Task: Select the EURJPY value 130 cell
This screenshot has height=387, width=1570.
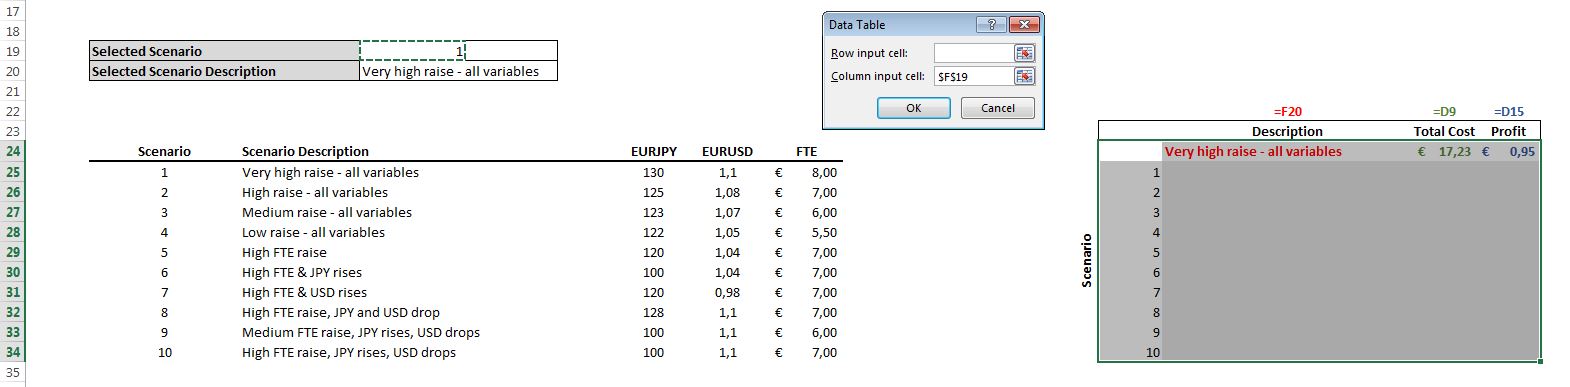Action: pyautogui.click(x=653, y=172)
